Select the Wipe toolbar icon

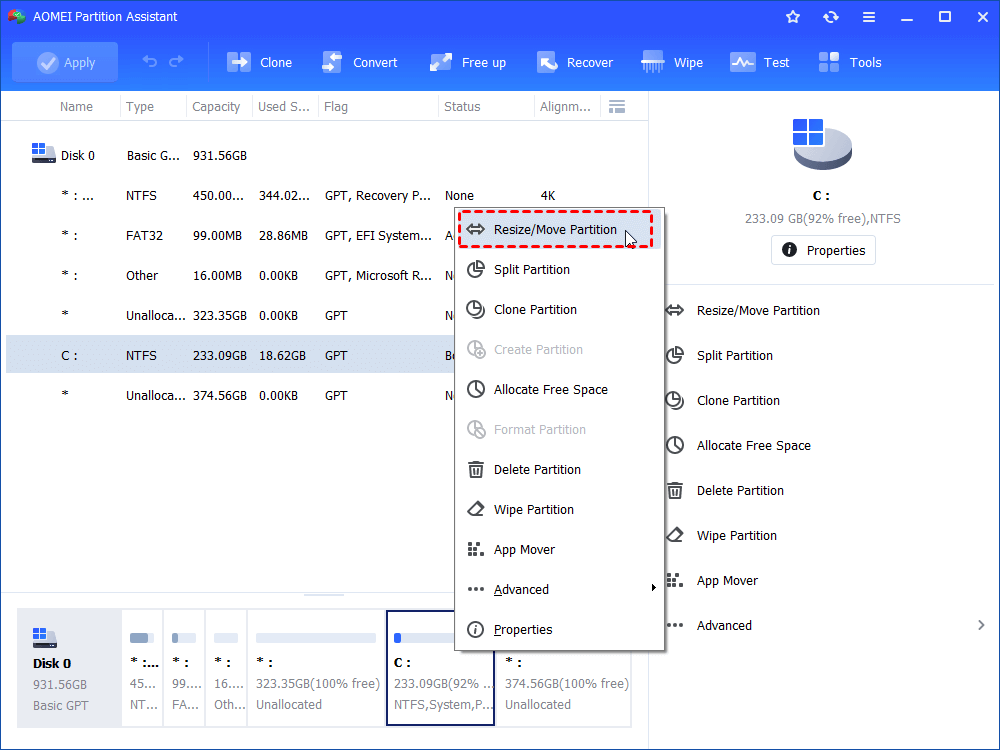(672, 61)
